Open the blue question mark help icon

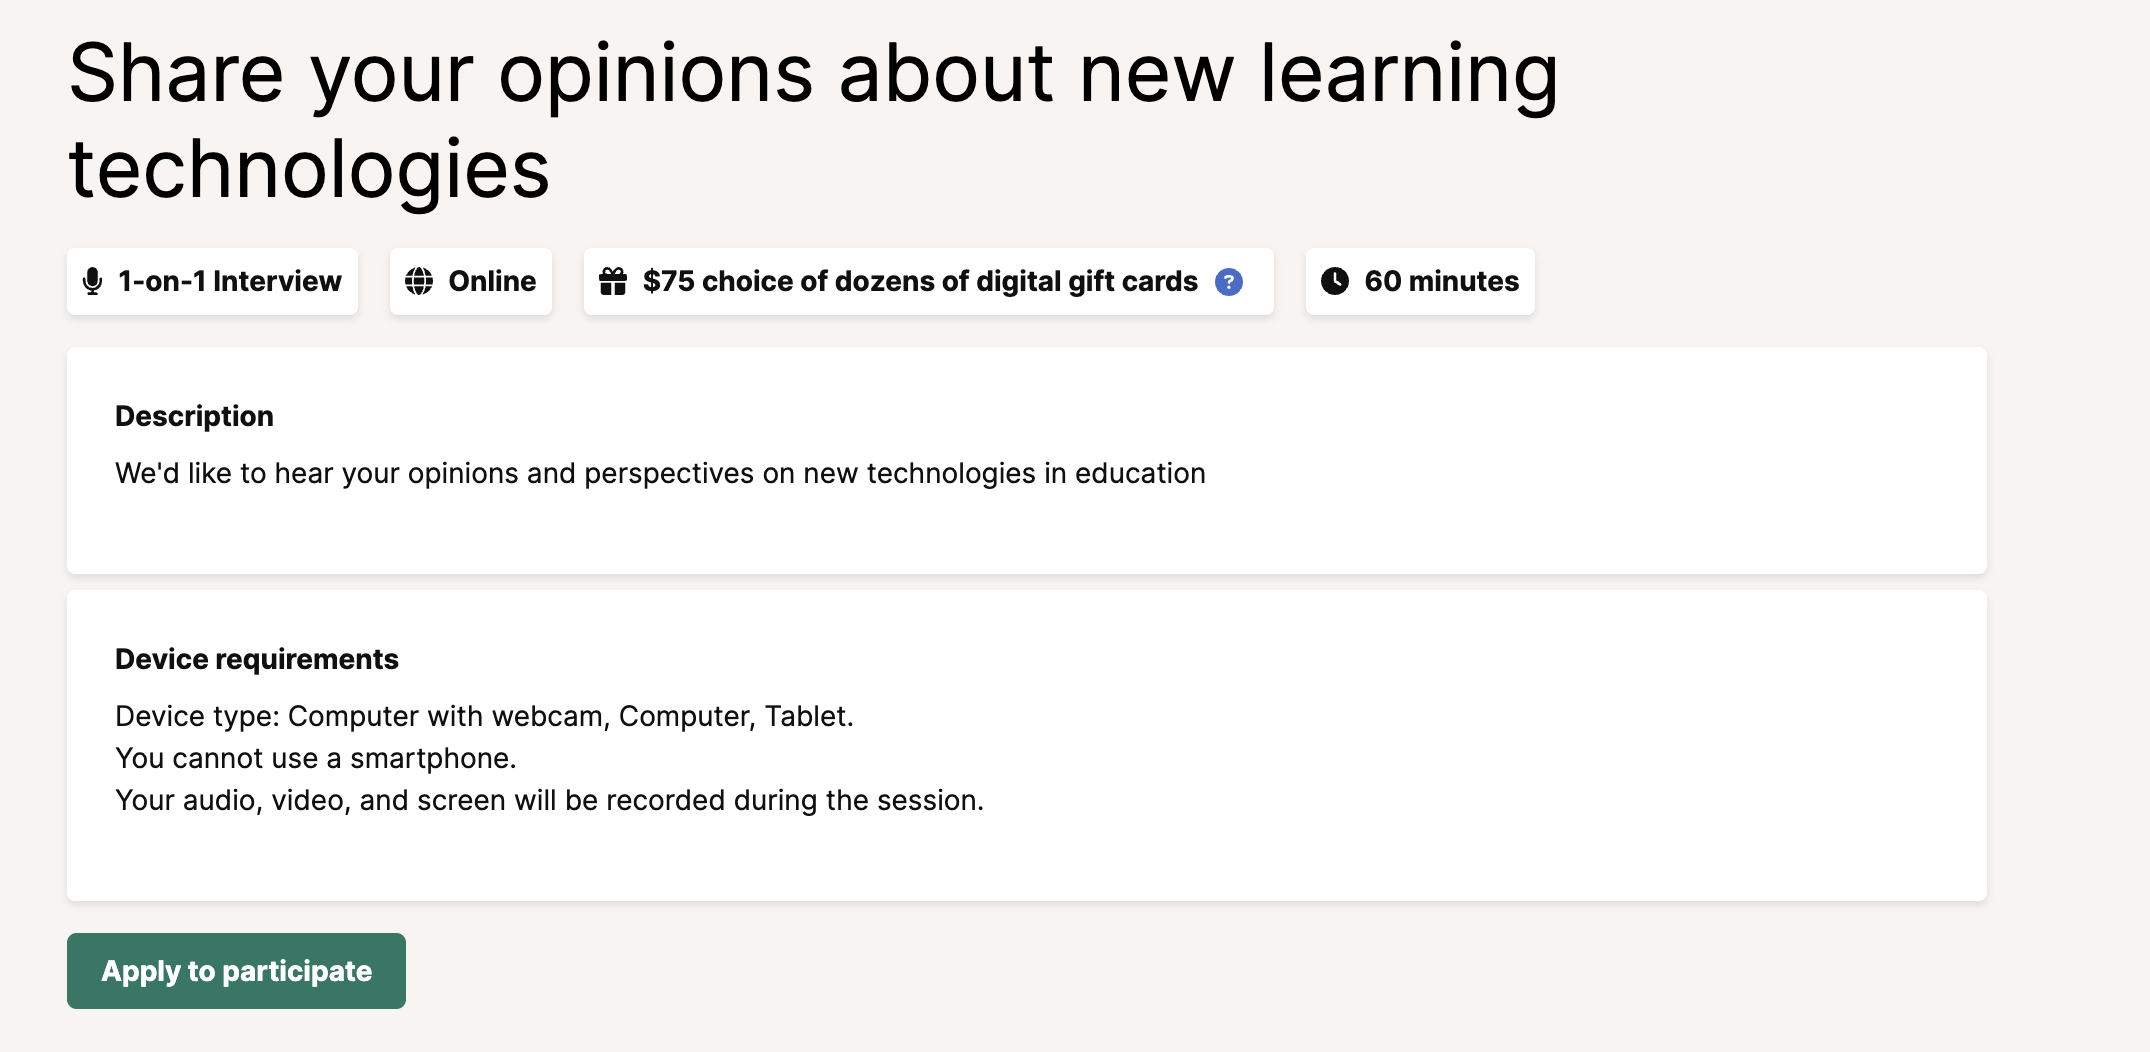pyautogui.click(x=1229, y=283)
